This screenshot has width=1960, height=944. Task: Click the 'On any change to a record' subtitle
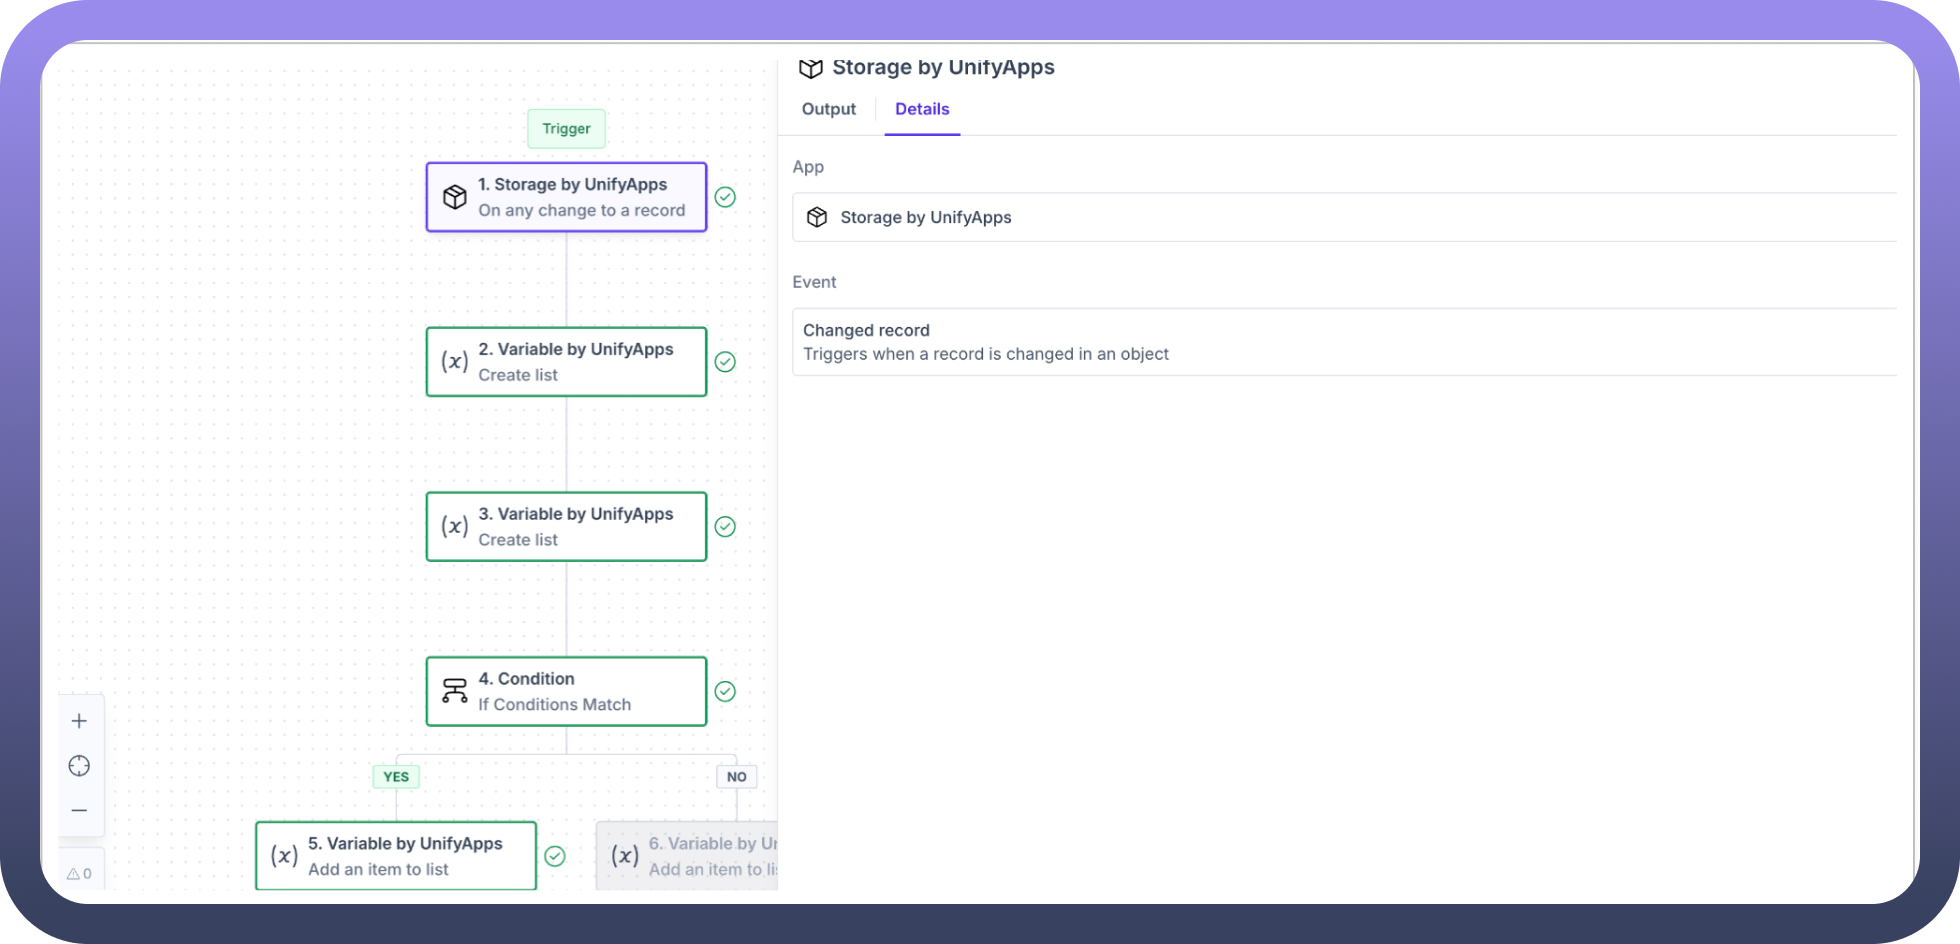coord(582,210)
